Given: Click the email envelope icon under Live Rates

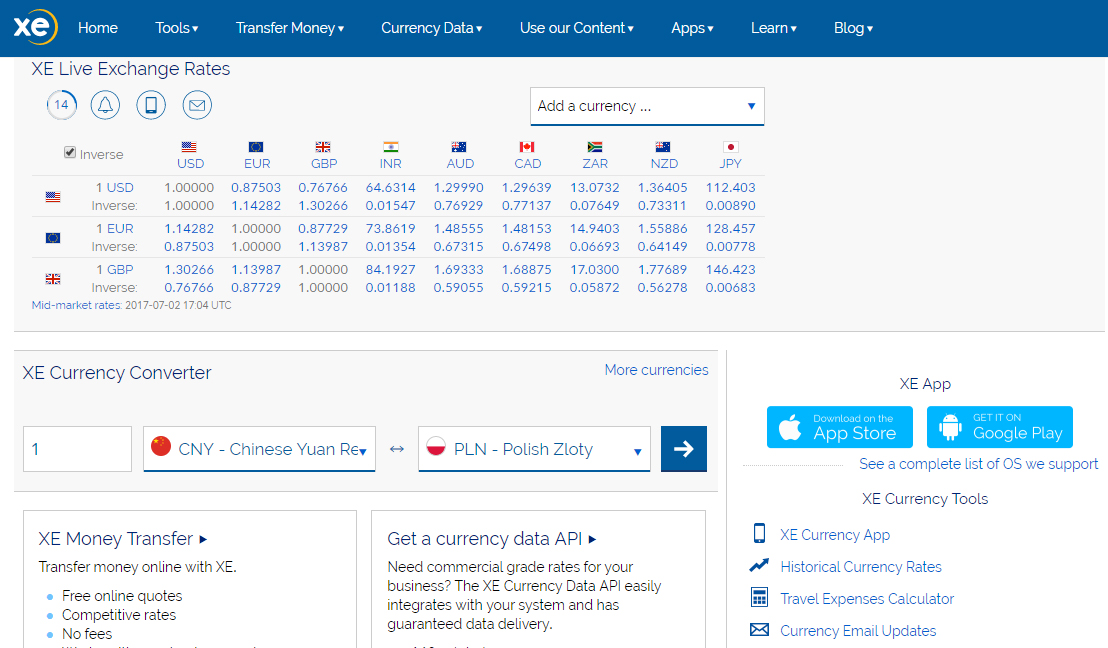Looking at the screenshot, I should 197,105.
